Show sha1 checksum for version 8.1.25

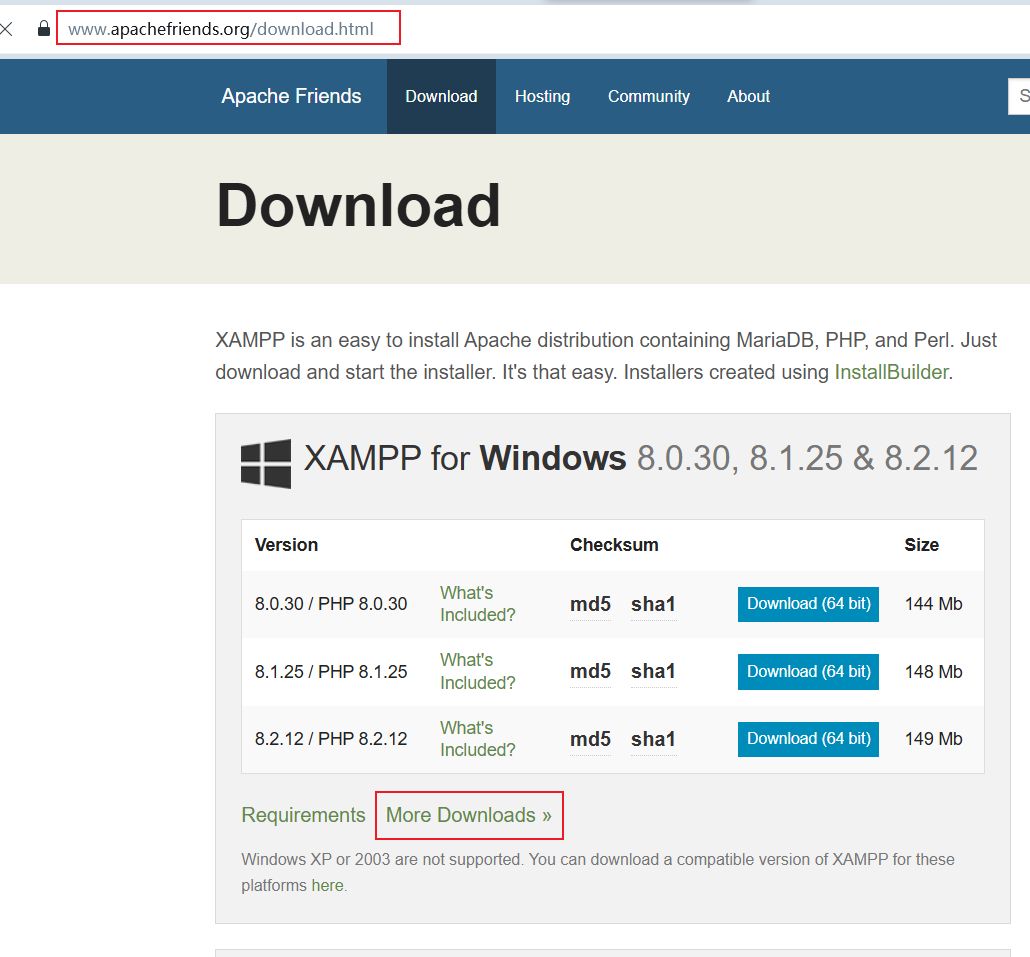tap(653, 671)
